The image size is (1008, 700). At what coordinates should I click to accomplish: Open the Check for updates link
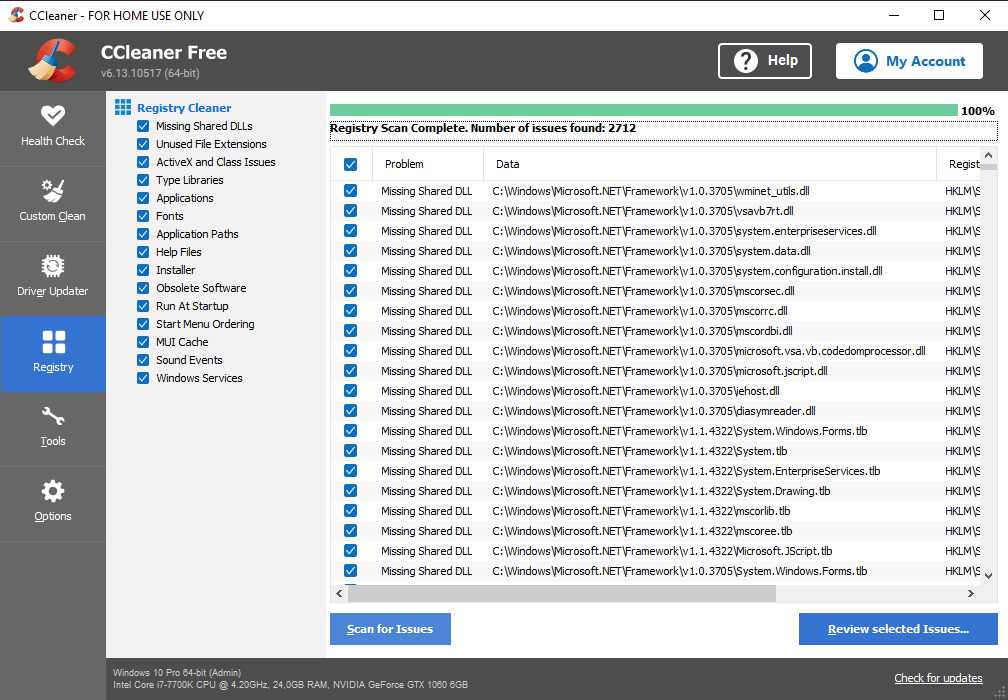pos(938,678)
